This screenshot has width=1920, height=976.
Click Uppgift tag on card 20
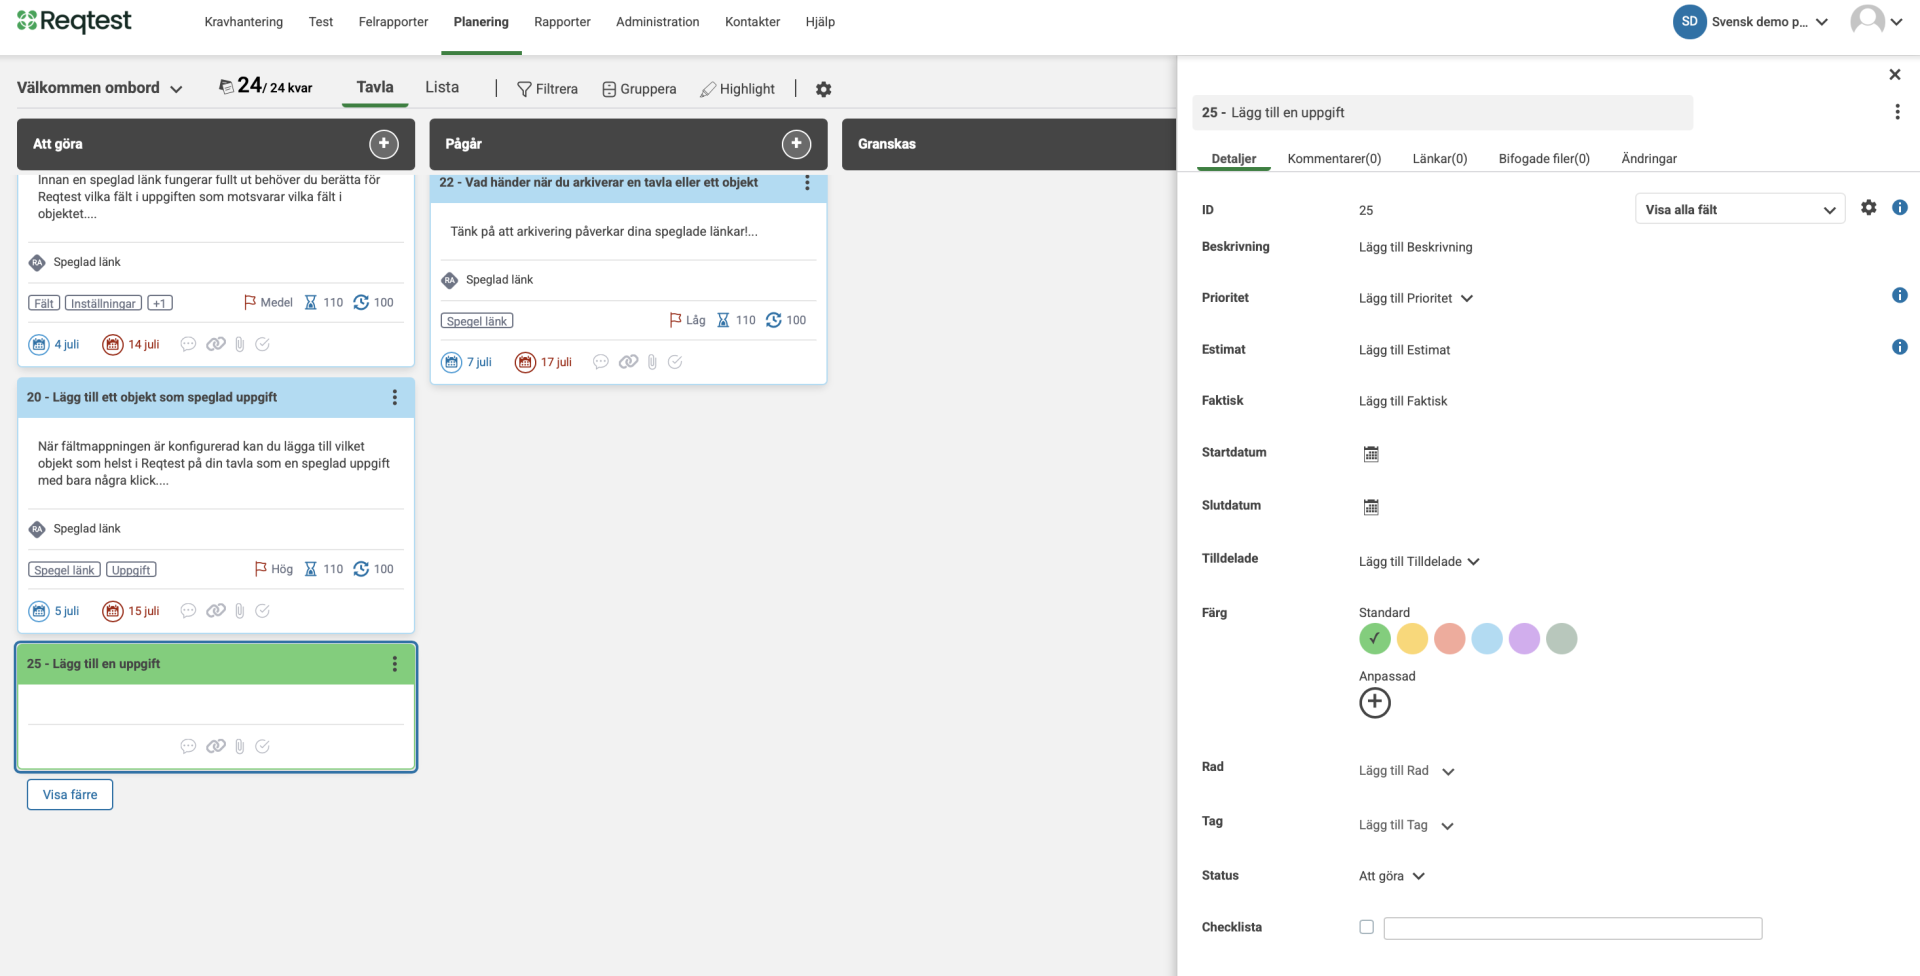pos(131,570)
